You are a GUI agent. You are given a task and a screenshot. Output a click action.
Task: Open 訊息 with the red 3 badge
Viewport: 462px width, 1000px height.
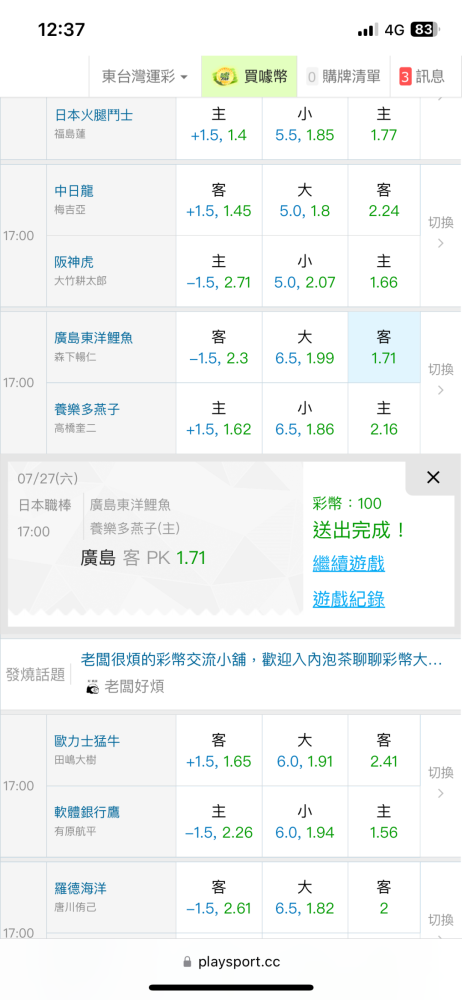tap(421, 77)
